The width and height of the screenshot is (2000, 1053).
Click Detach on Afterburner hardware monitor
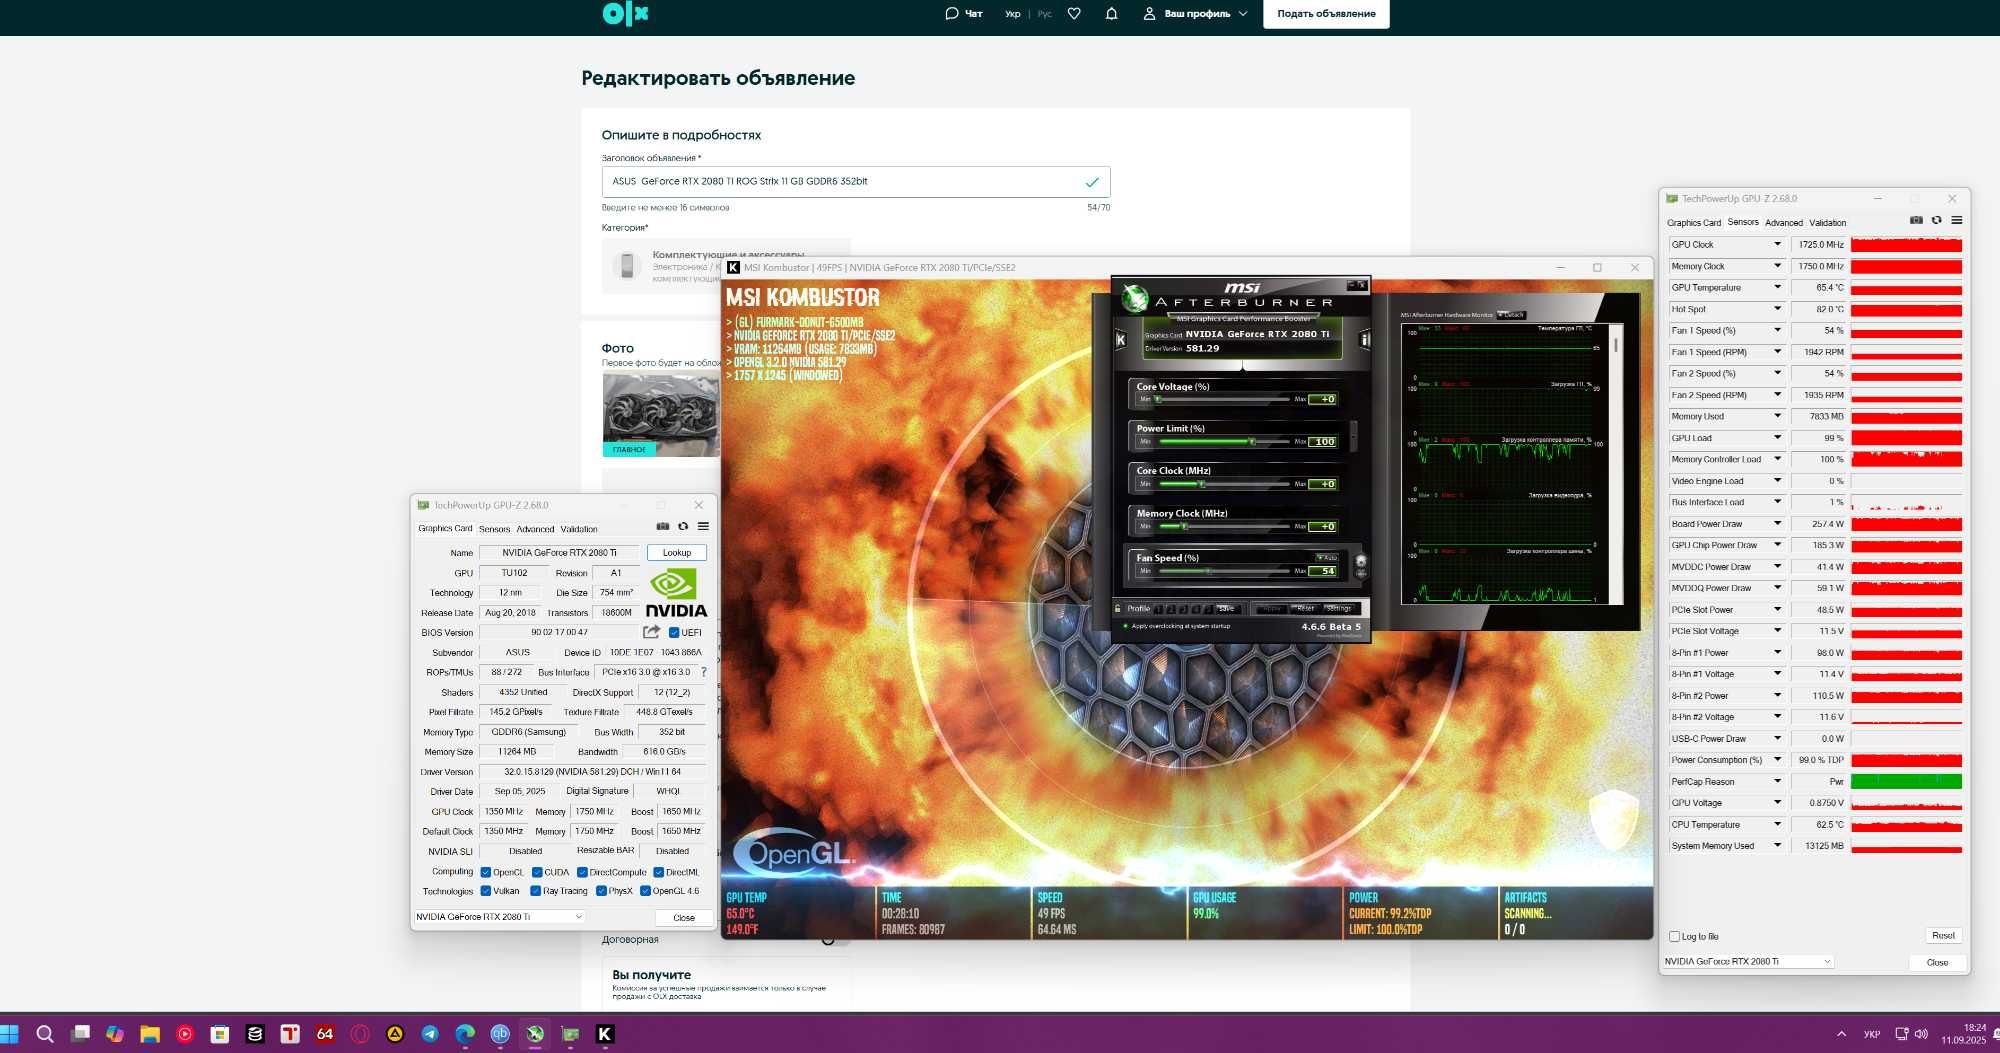coord(1512,315)
